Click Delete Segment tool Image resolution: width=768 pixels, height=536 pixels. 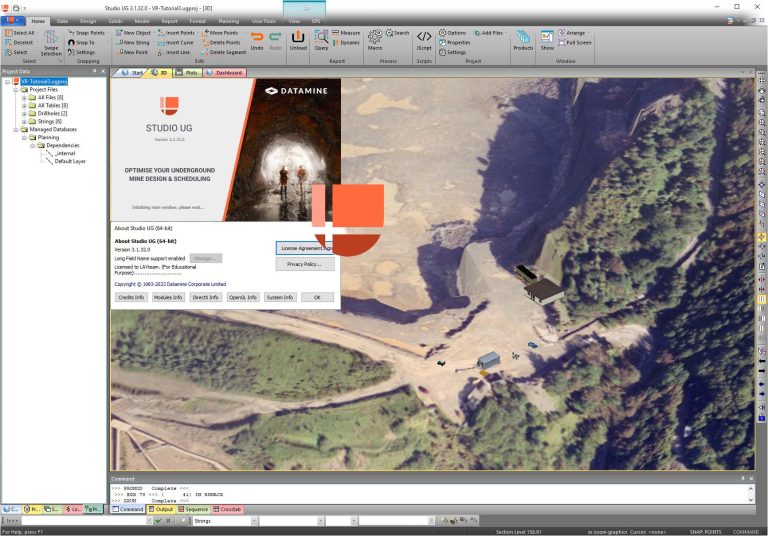[x=224, y=52]
